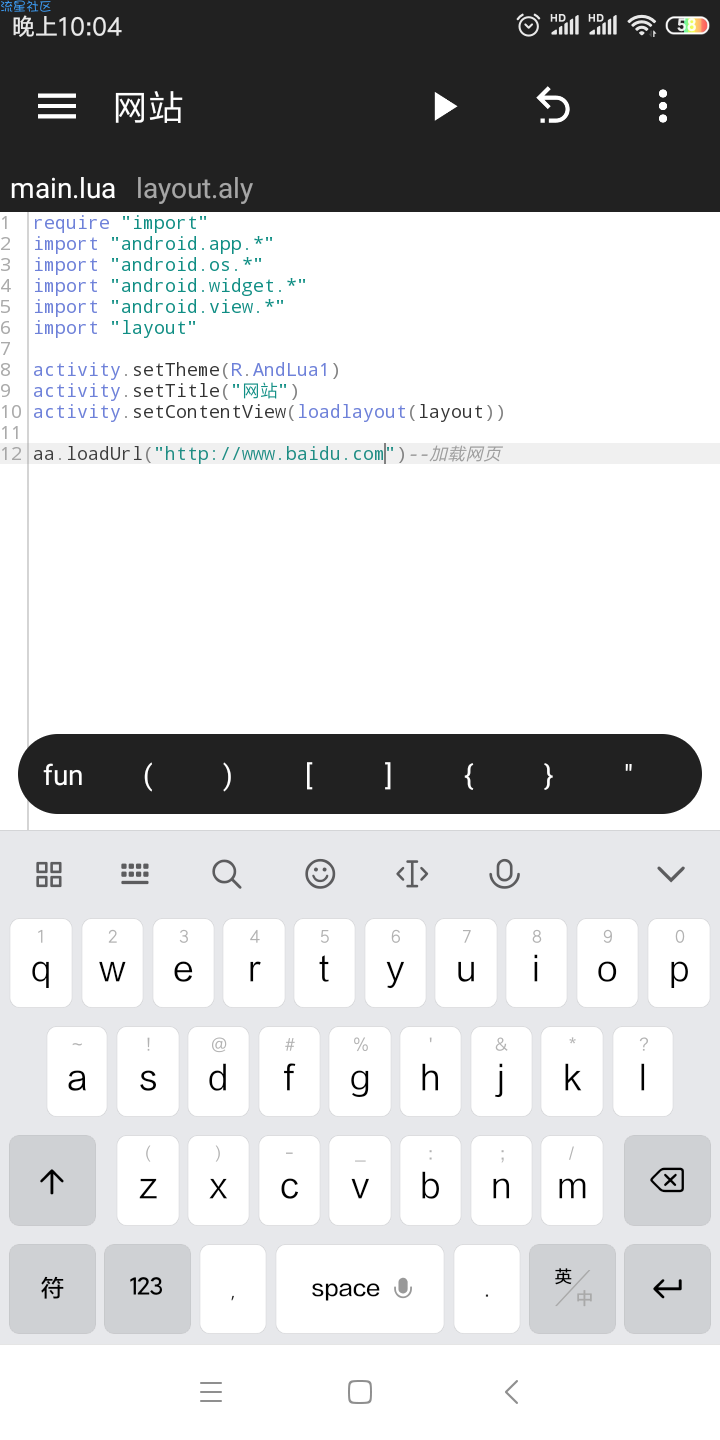Open the three-dot overflow menu

(663, 106)
